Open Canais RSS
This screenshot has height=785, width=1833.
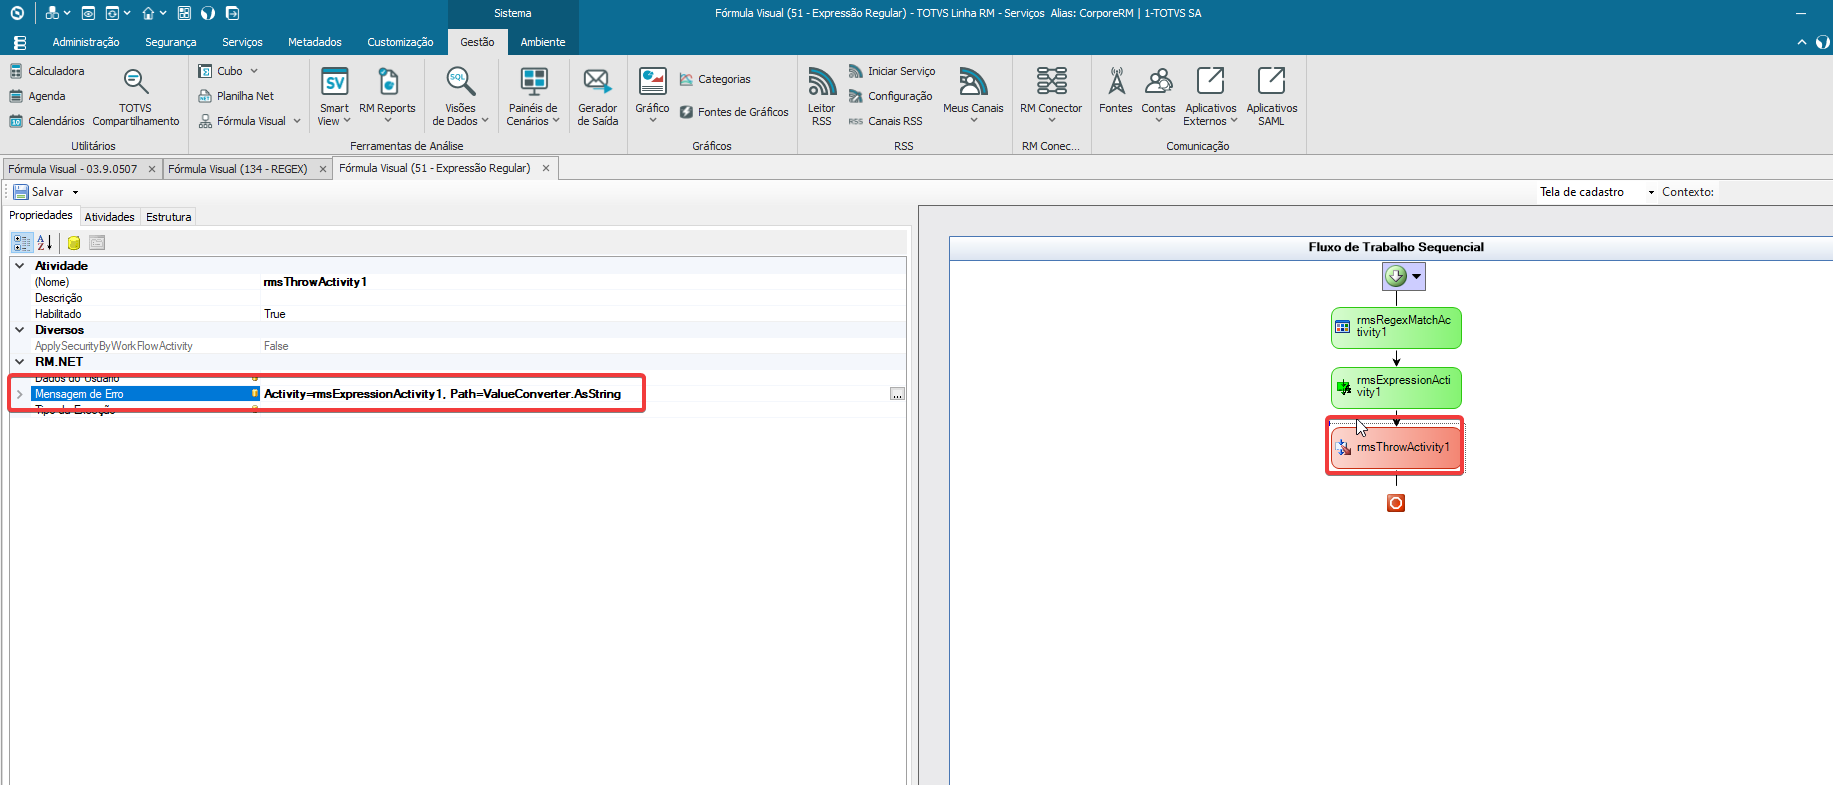coord(885,121)
